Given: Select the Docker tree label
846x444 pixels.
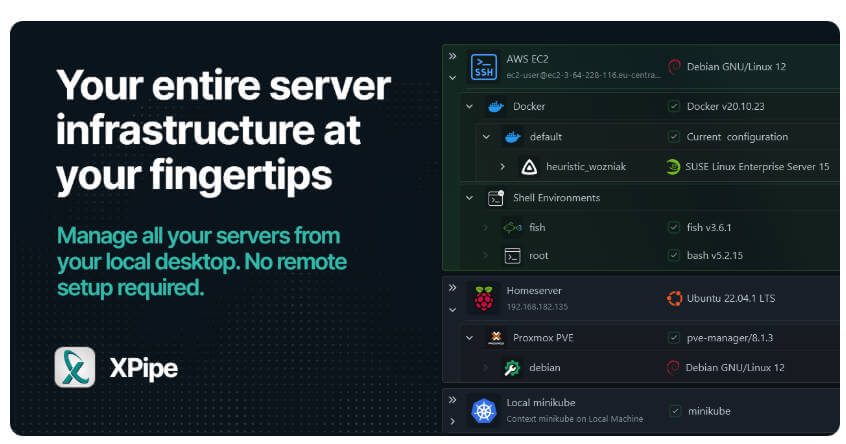Looking at the screenshot, I should (529, 107).
